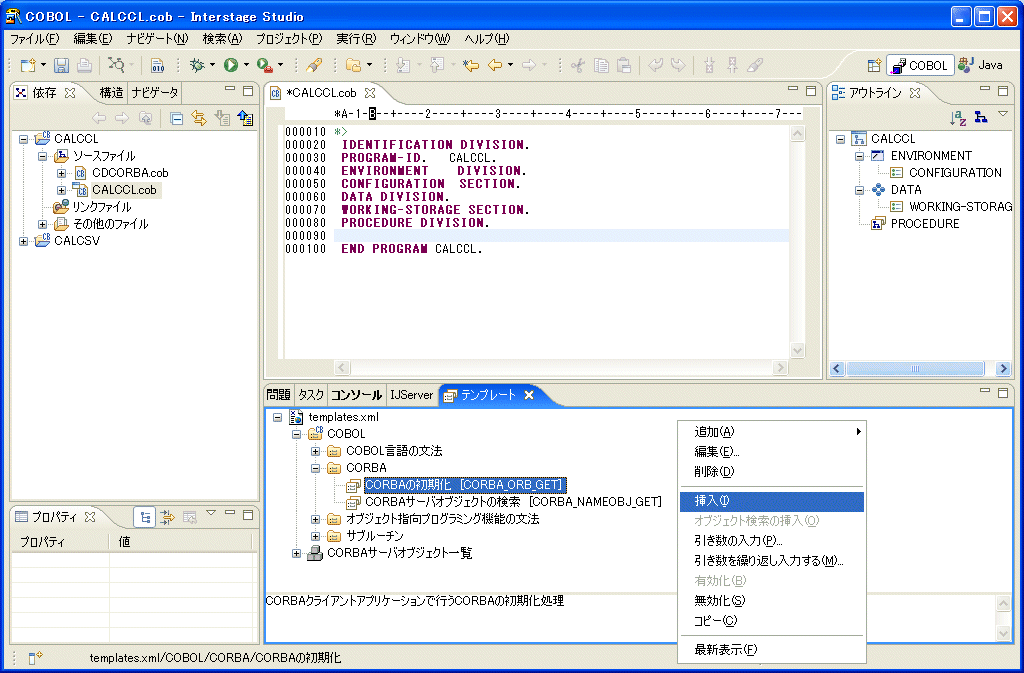Click Sort alphabetically icon in outline

tap(958, 117)
